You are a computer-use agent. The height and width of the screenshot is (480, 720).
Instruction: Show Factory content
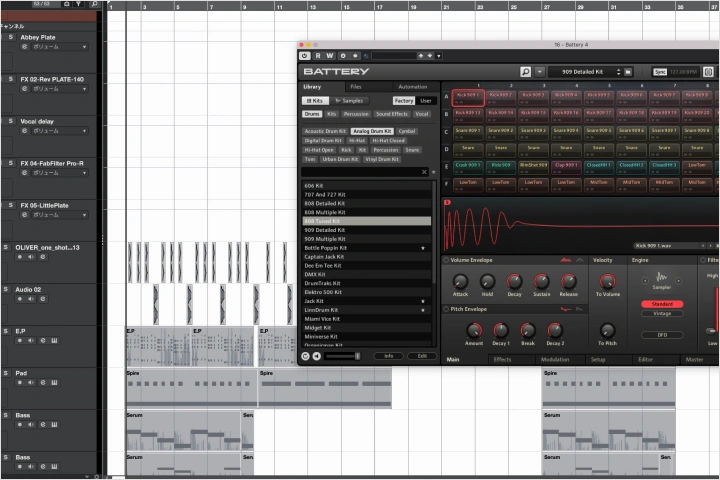(x=404, y=101)
